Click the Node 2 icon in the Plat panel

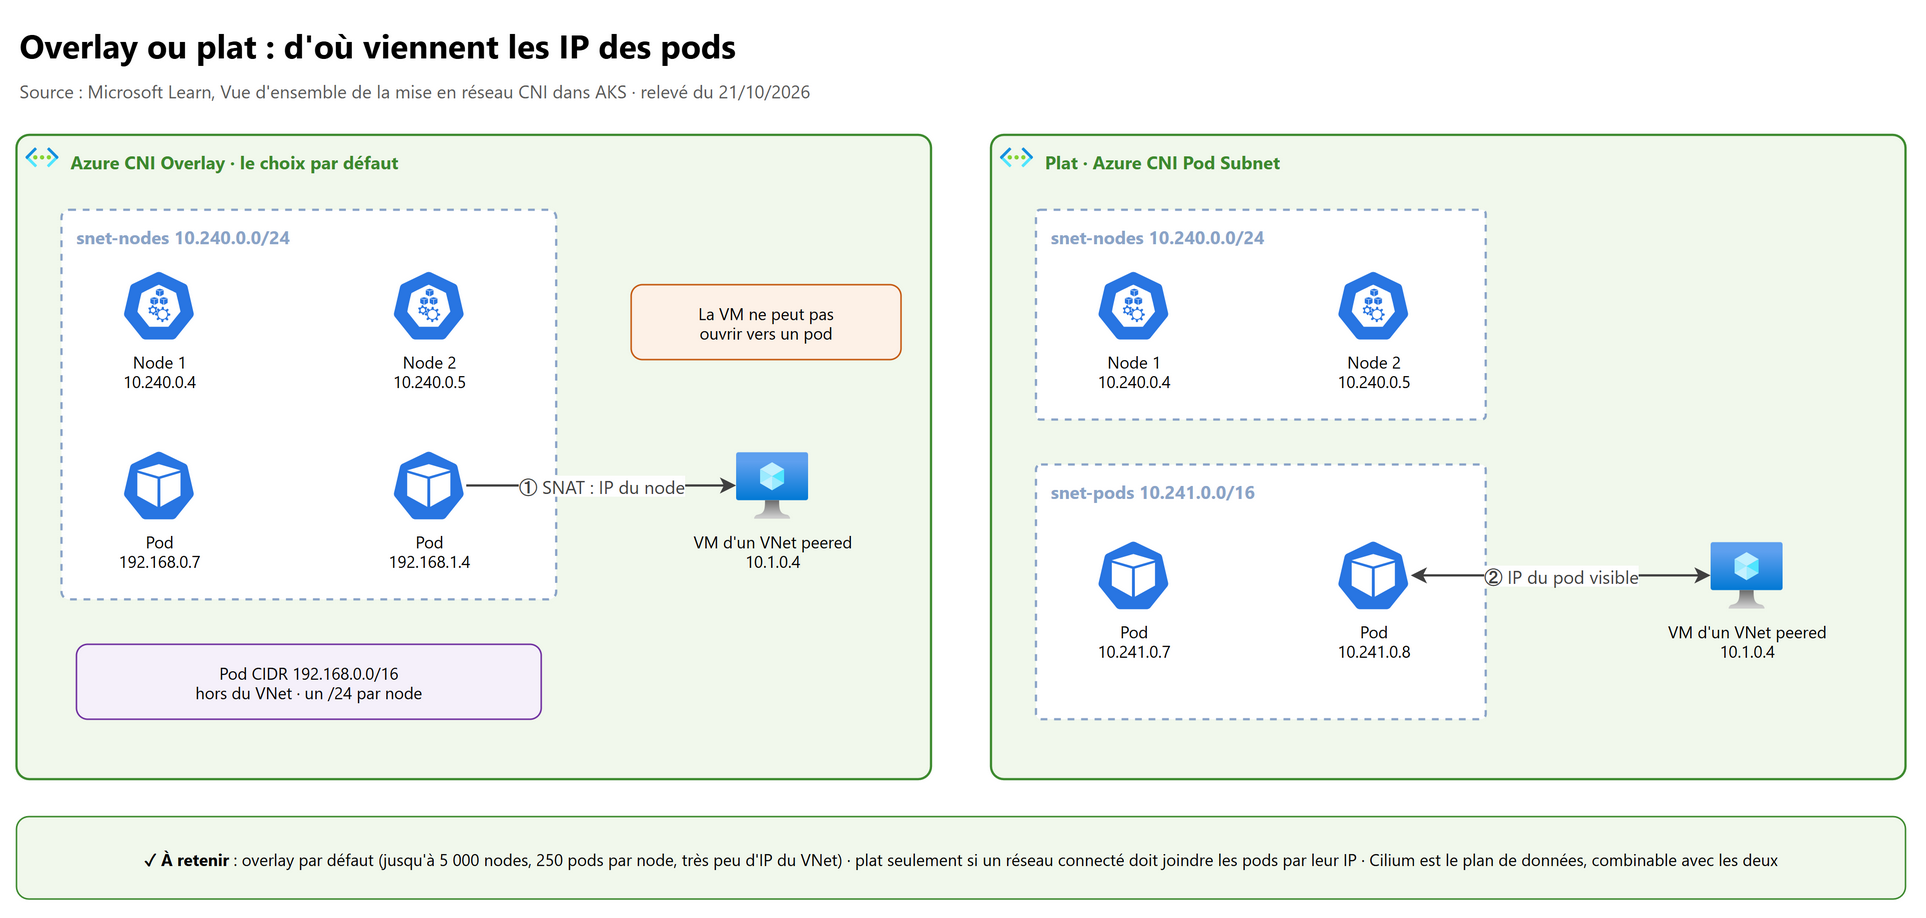coord(1373,306)
